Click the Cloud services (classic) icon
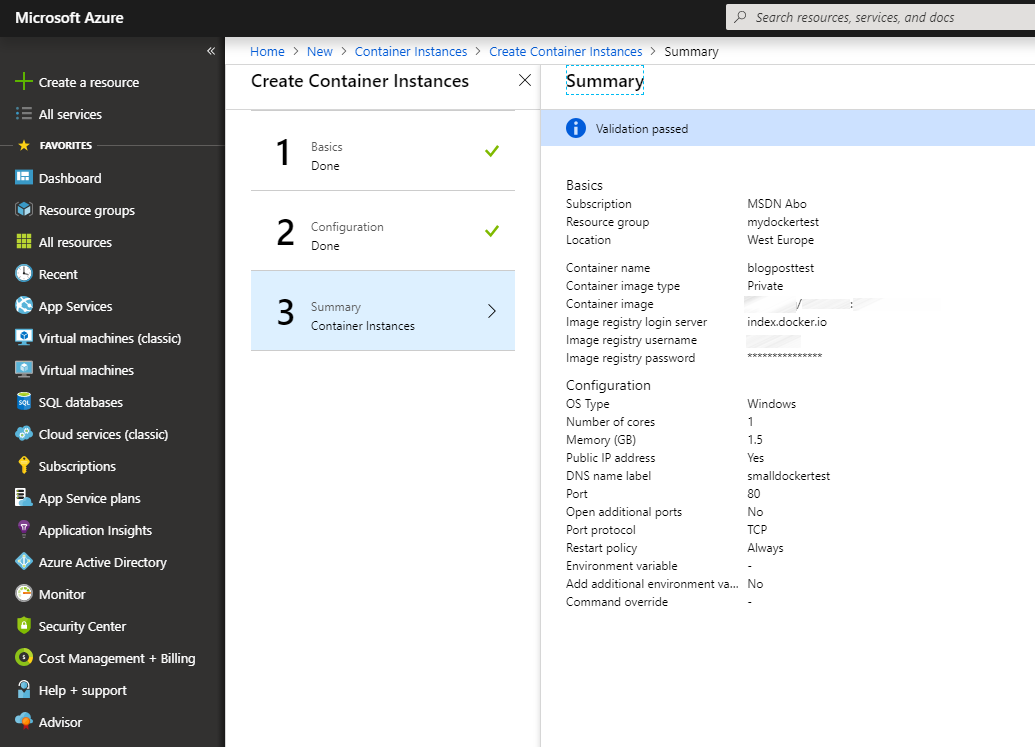The height and width of the screenshot is (747, 1035). (24, 434)
